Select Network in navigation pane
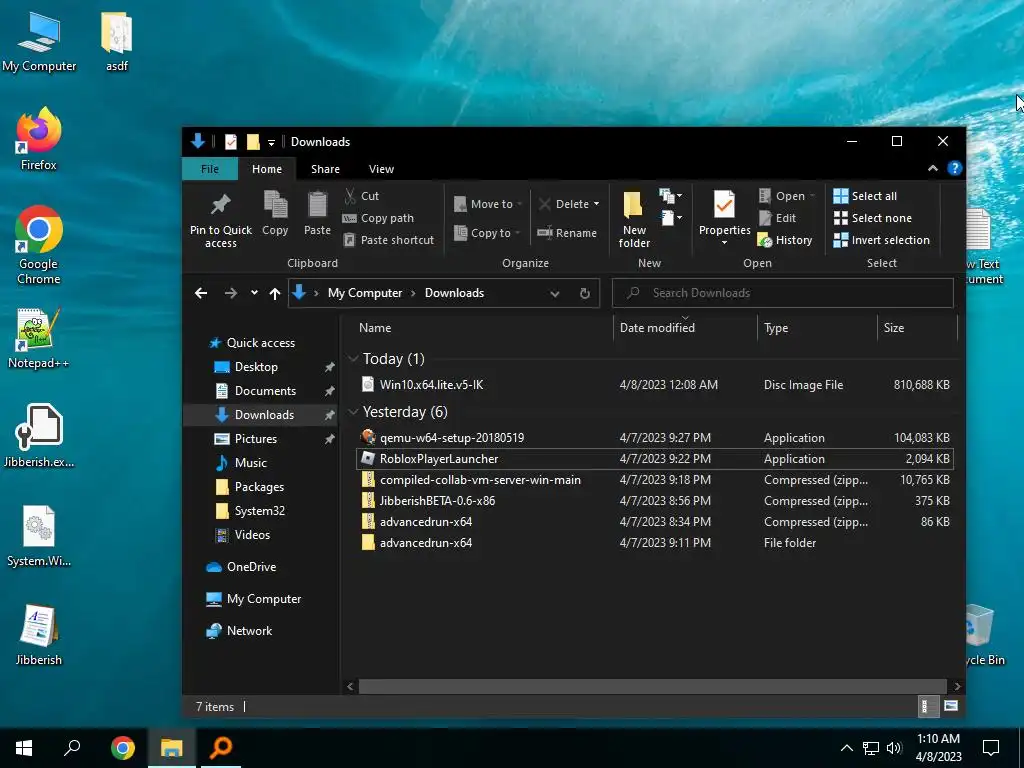 249,631
